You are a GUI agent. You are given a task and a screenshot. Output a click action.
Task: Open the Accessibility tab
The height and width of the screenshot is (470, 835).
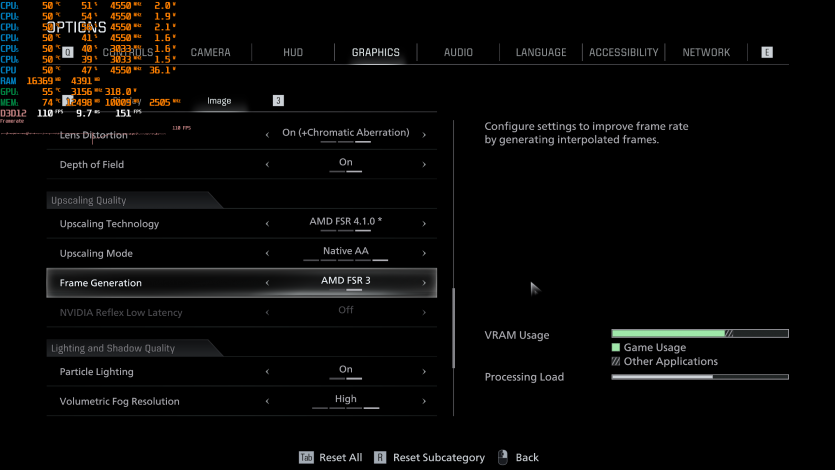[623, 52]
